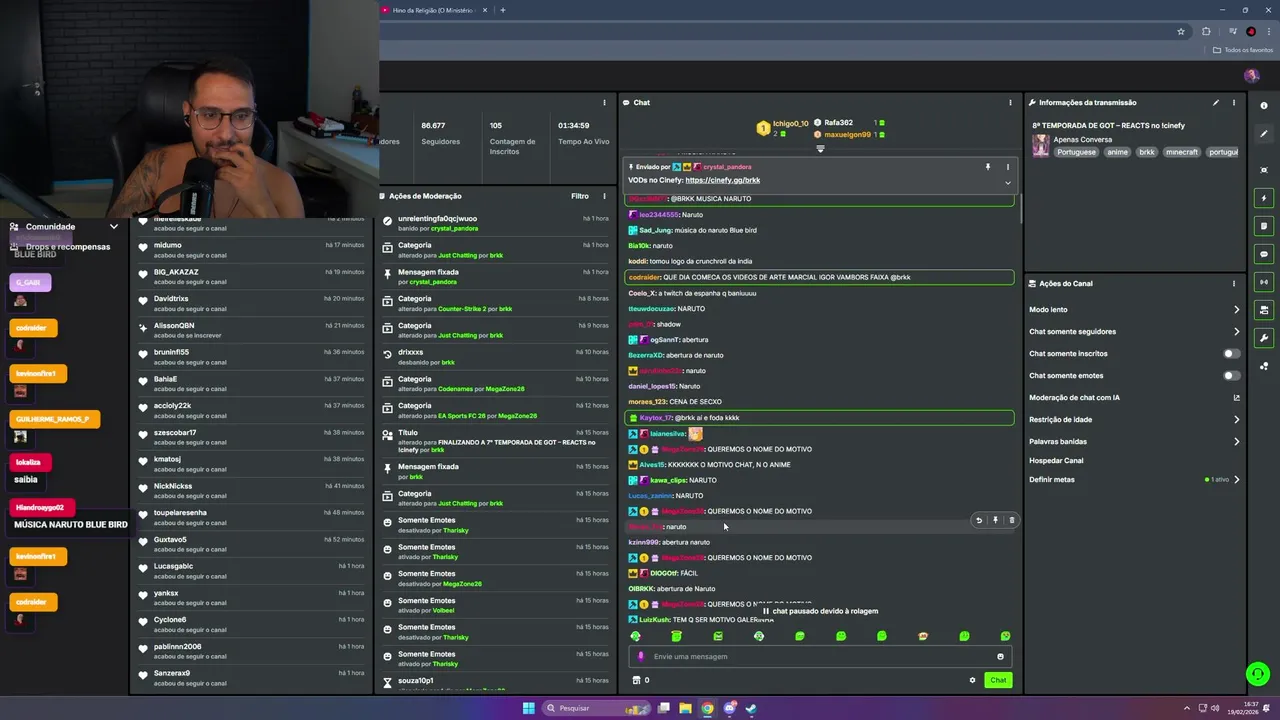The height and width of the screenshot is (720, 1280).
Task: Collapse the chat leaderboard arrow handle
Action: pos(820,149)
